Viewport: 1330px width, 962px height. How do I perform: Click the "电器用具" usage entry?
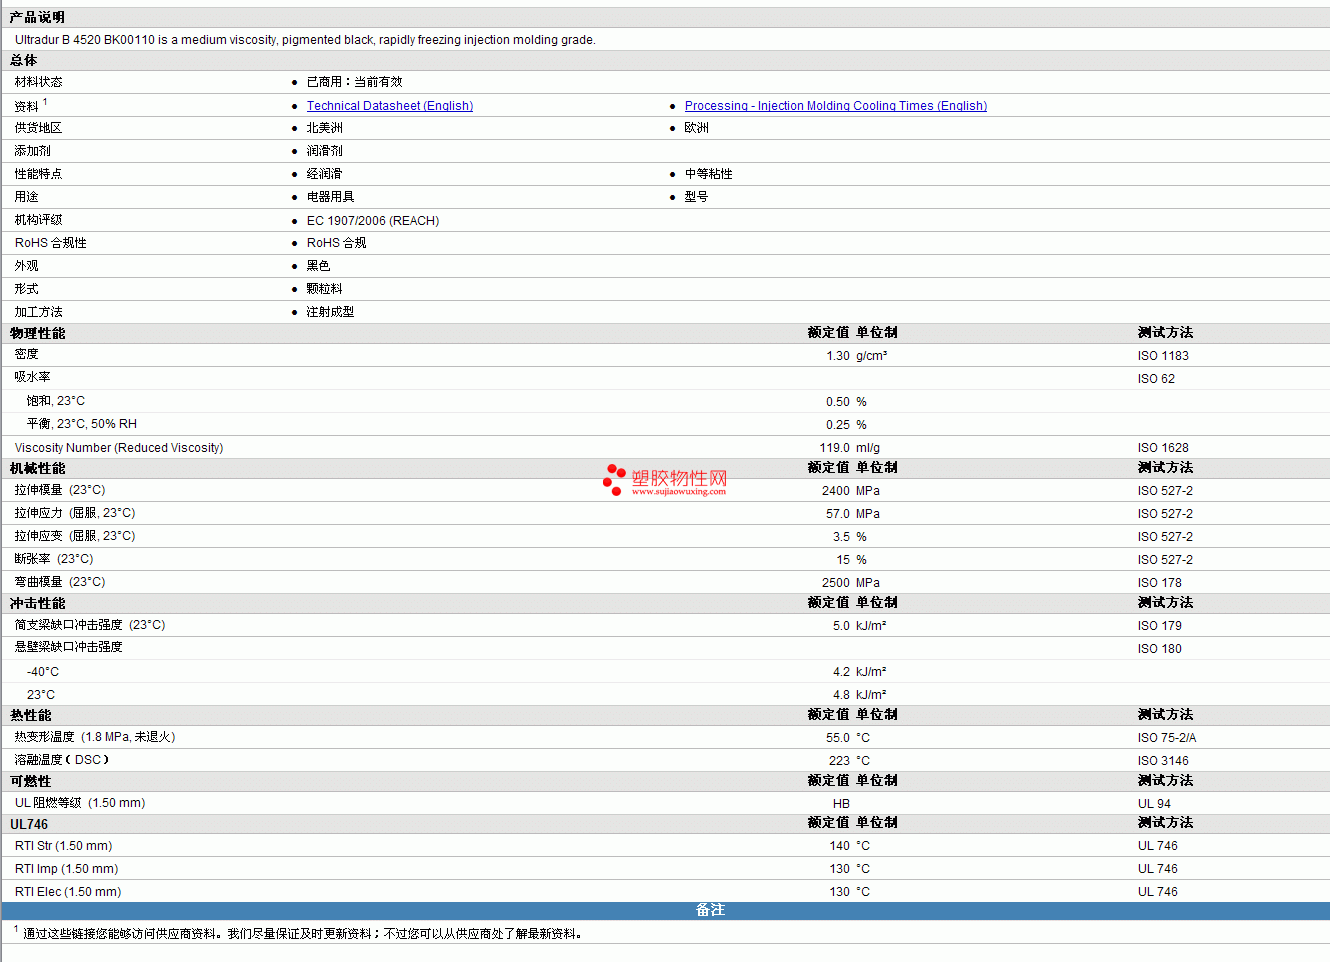pos(330,197)
